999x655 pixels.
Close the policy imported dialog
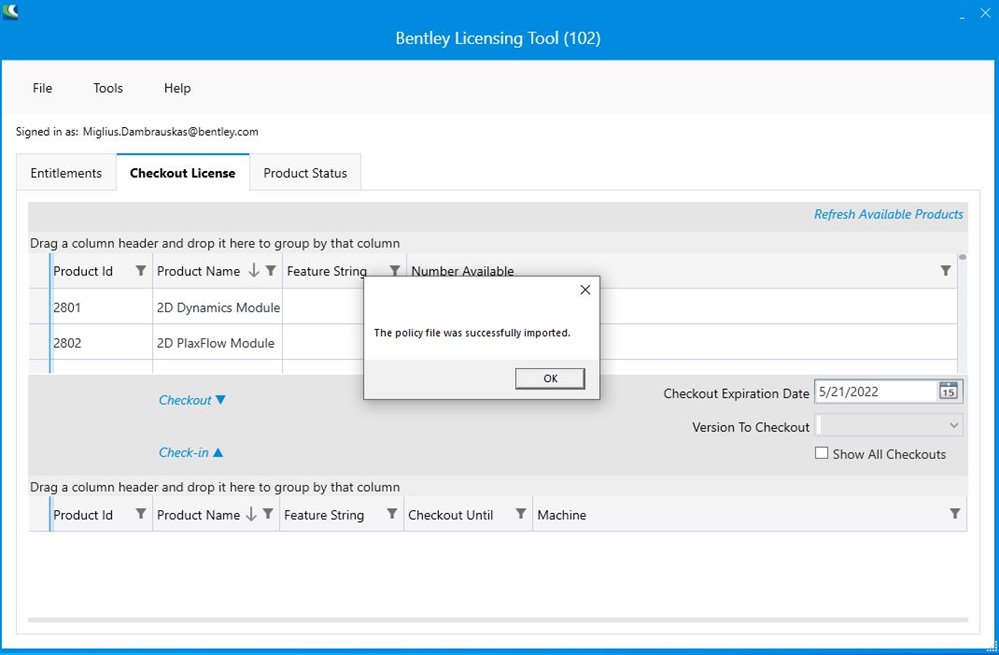coord(585,290)
